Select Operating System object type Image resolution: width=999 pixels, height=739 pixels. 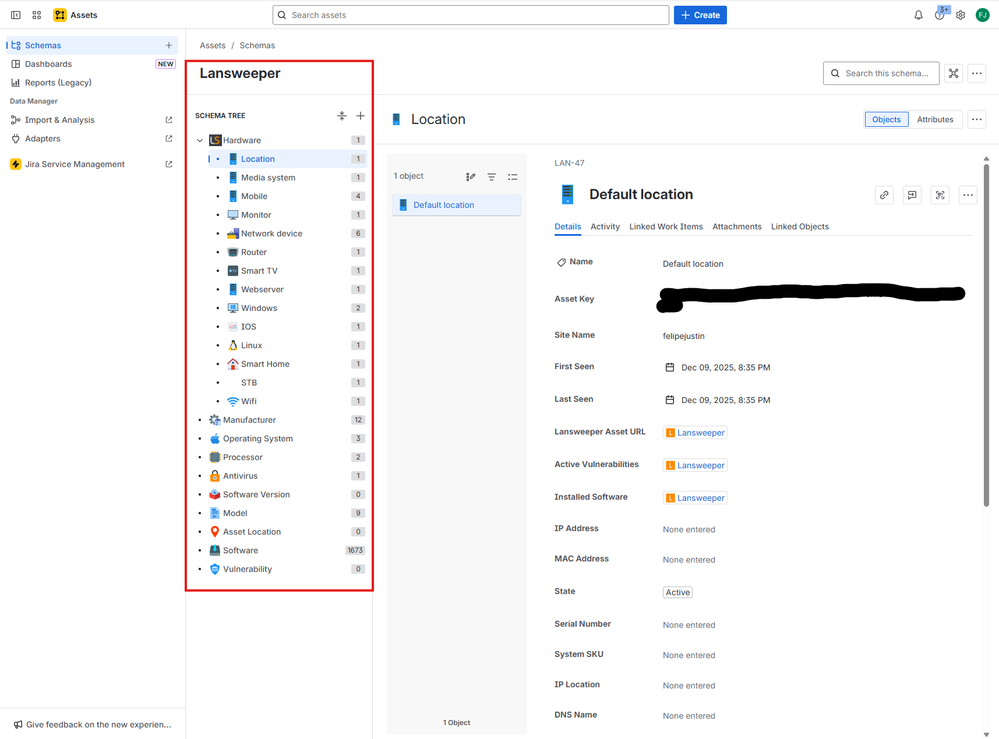click(257, 438)
